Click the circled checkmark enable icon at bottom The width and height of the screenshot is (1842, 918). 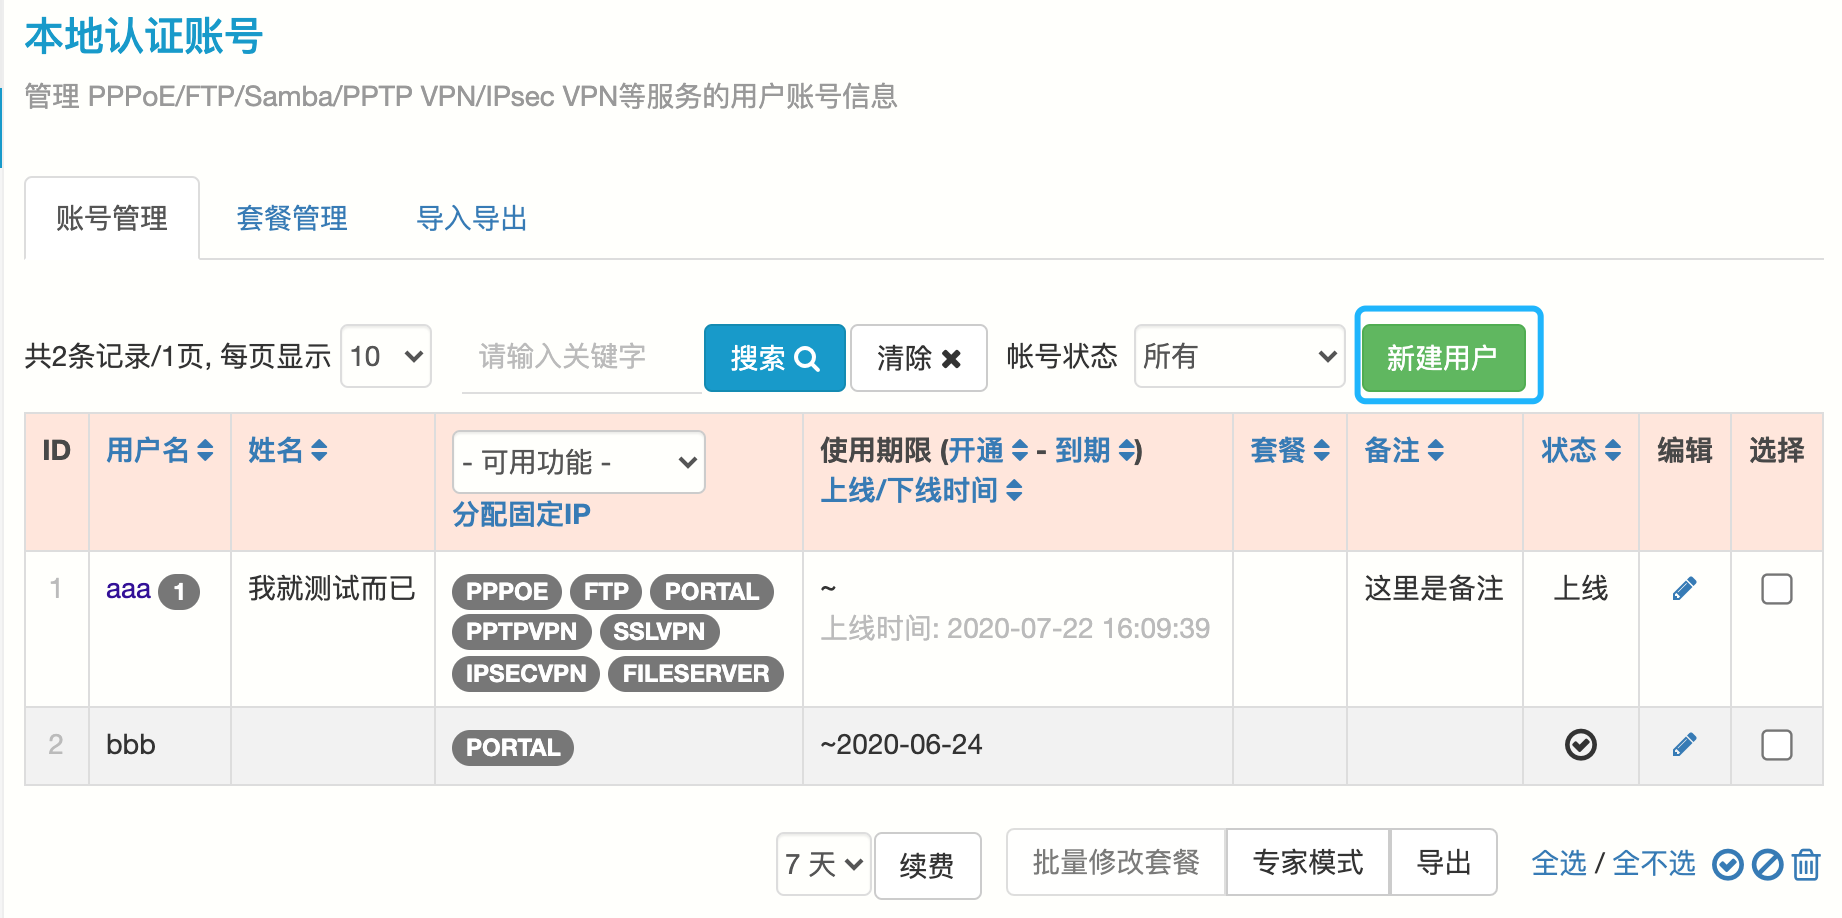click(x=1727, y=864)
